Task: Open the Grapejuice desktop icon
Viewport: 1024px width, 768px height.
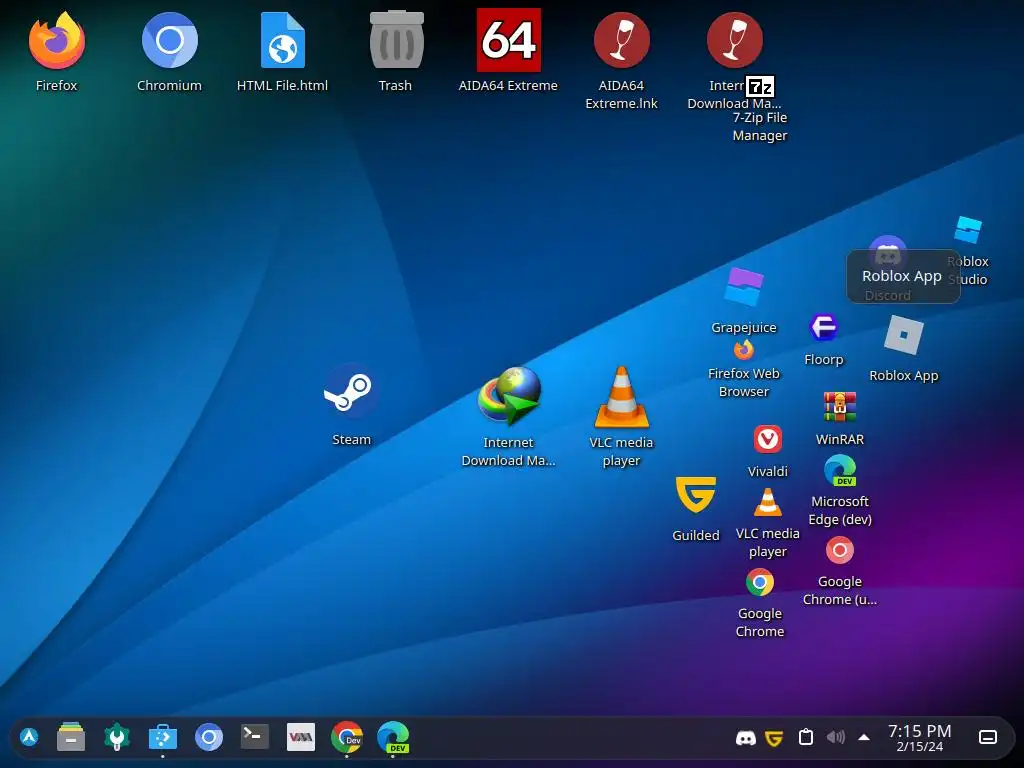Action: pos(744,287)
